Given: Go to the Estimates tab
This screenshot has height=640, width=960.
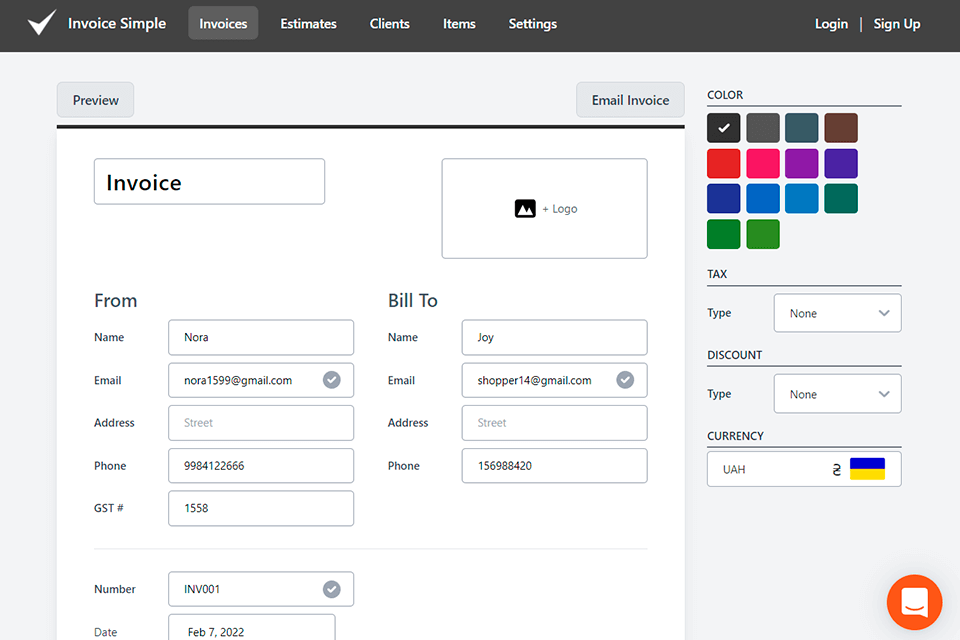Looking at the screenshot, I should 308,23.
